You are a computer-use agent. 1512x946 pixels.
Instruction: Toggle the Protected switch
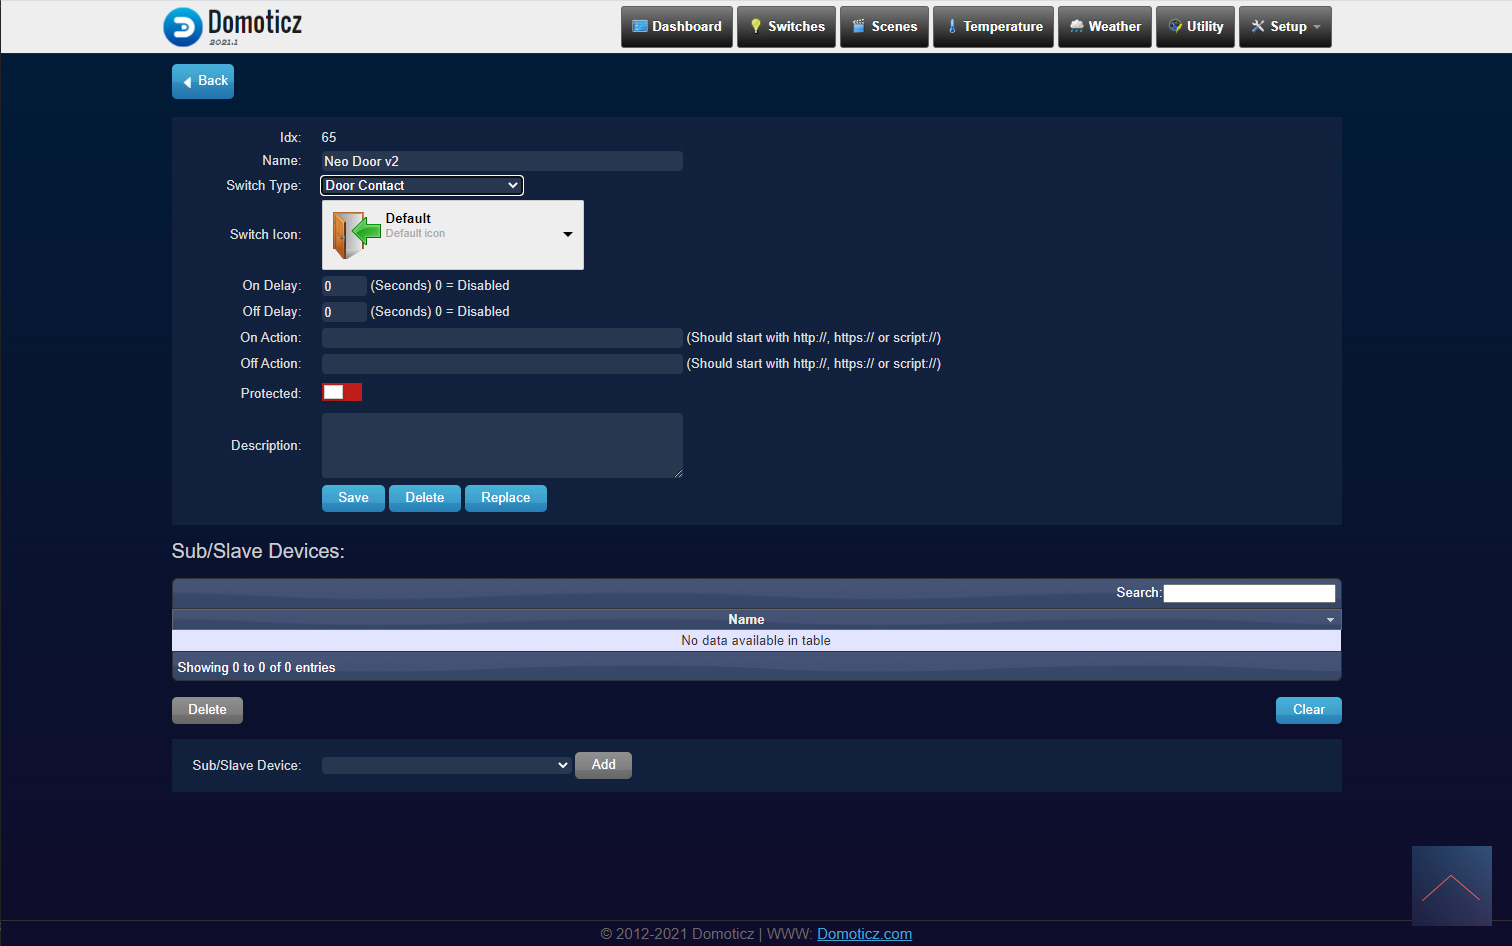click(342, 392)
